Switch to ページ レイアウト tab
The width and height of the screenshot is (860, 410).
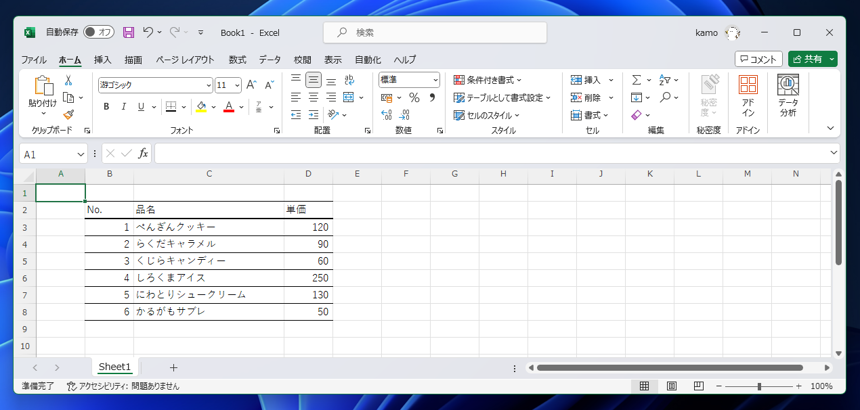coord(185,60)
